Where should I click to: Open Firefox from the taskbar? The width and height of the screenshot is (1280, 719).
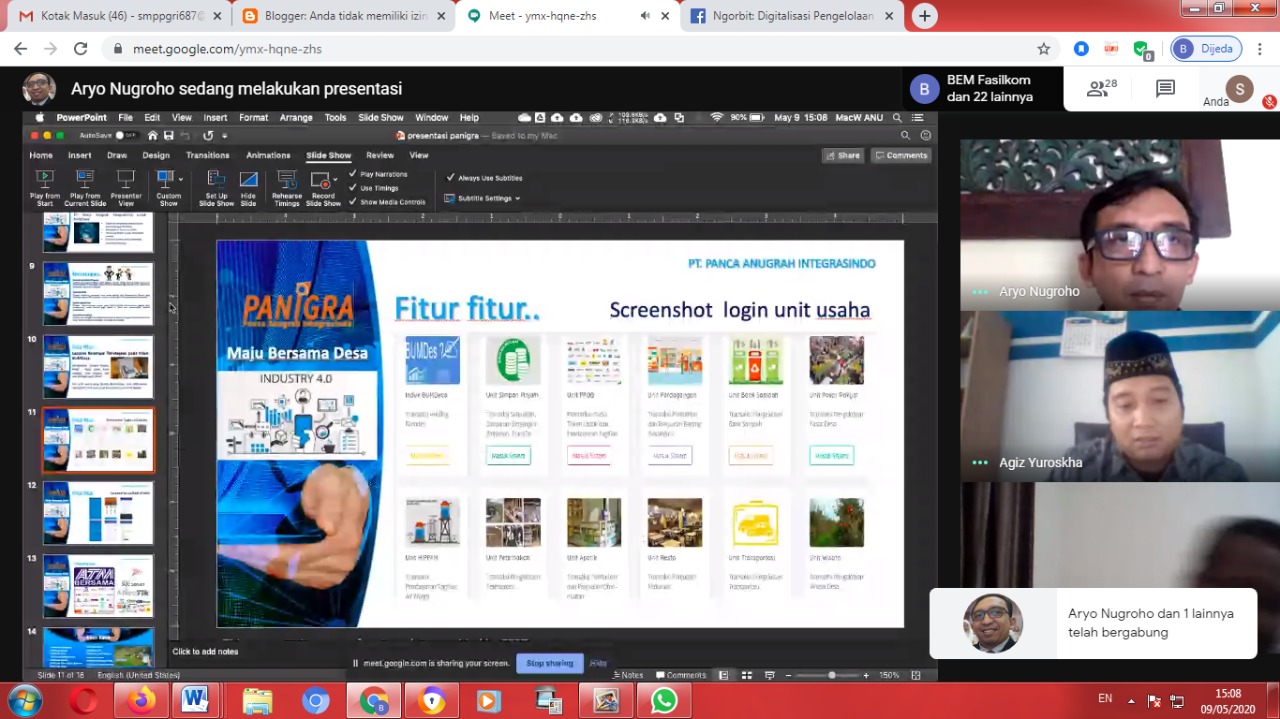[x=141, y=701]
